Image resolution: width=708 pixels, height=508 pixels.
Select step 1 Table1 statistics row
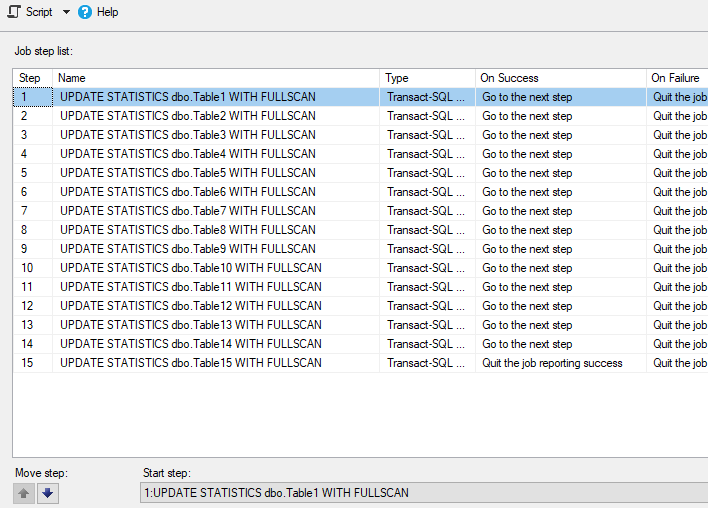tap(360, 97)
